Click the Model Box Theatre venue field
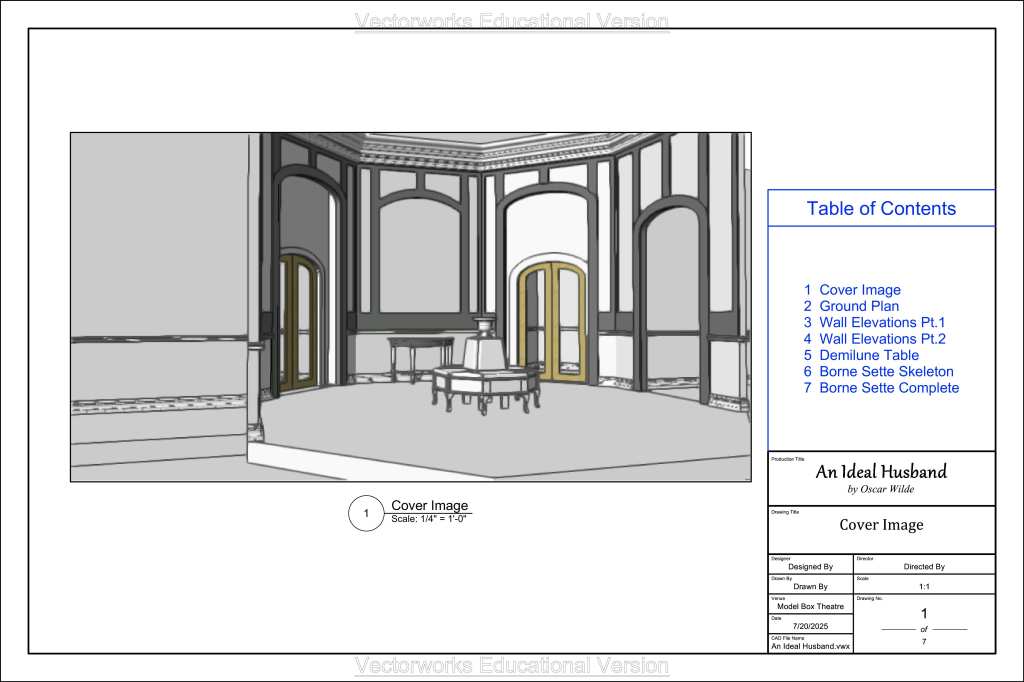Viewport: 1024px width, 682px height. click(x=810, y=606)
